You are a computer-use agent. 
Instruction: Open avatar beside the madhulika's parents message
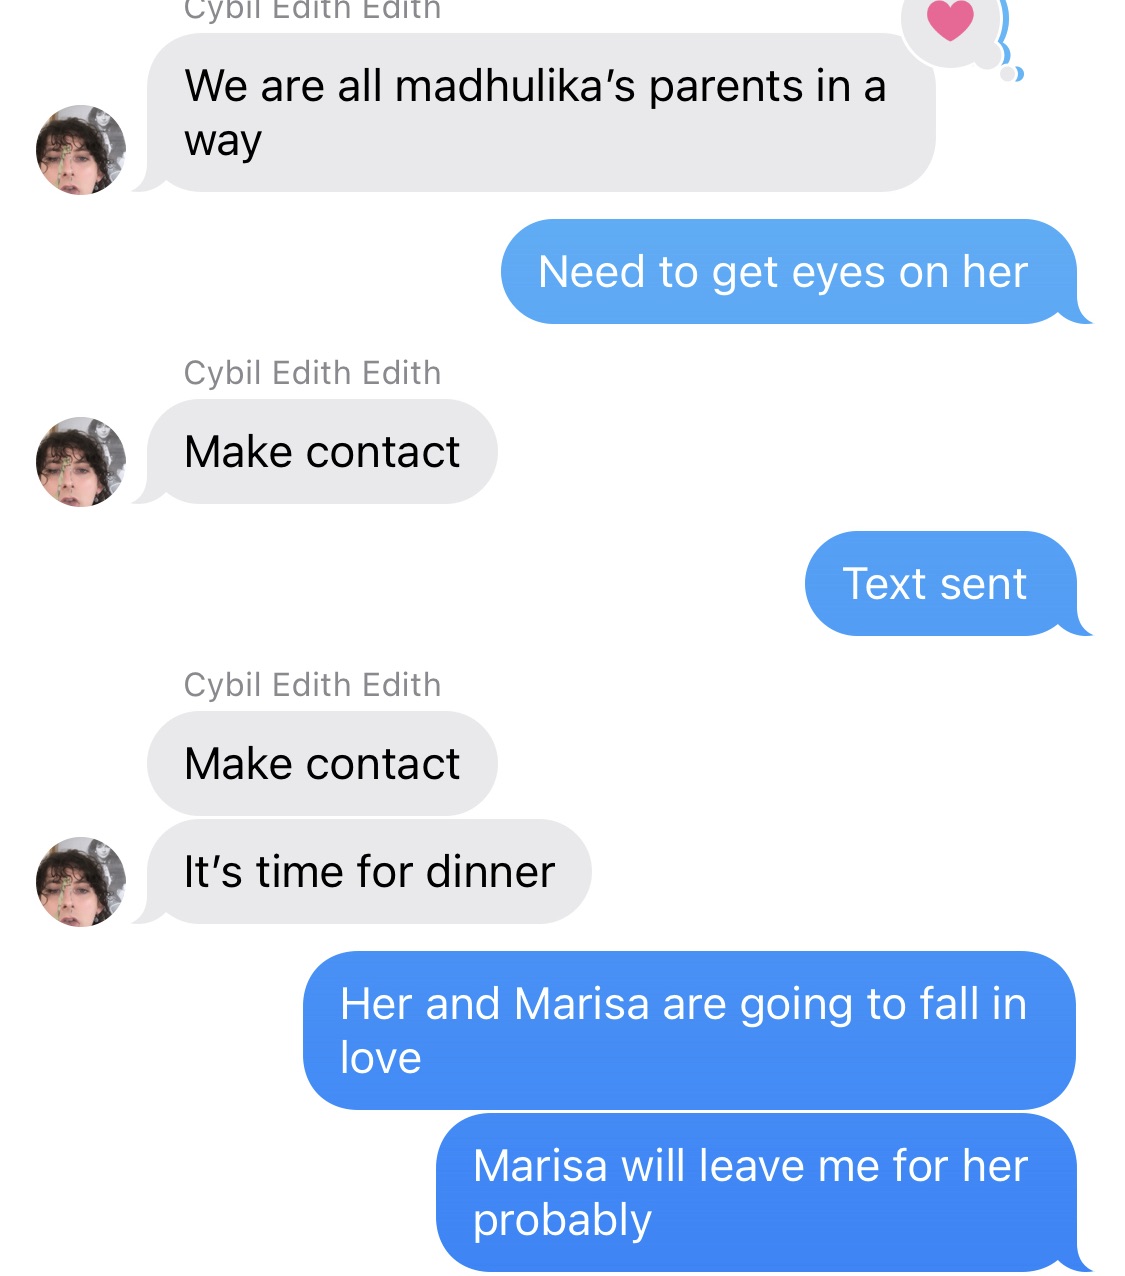coord(81,150)
